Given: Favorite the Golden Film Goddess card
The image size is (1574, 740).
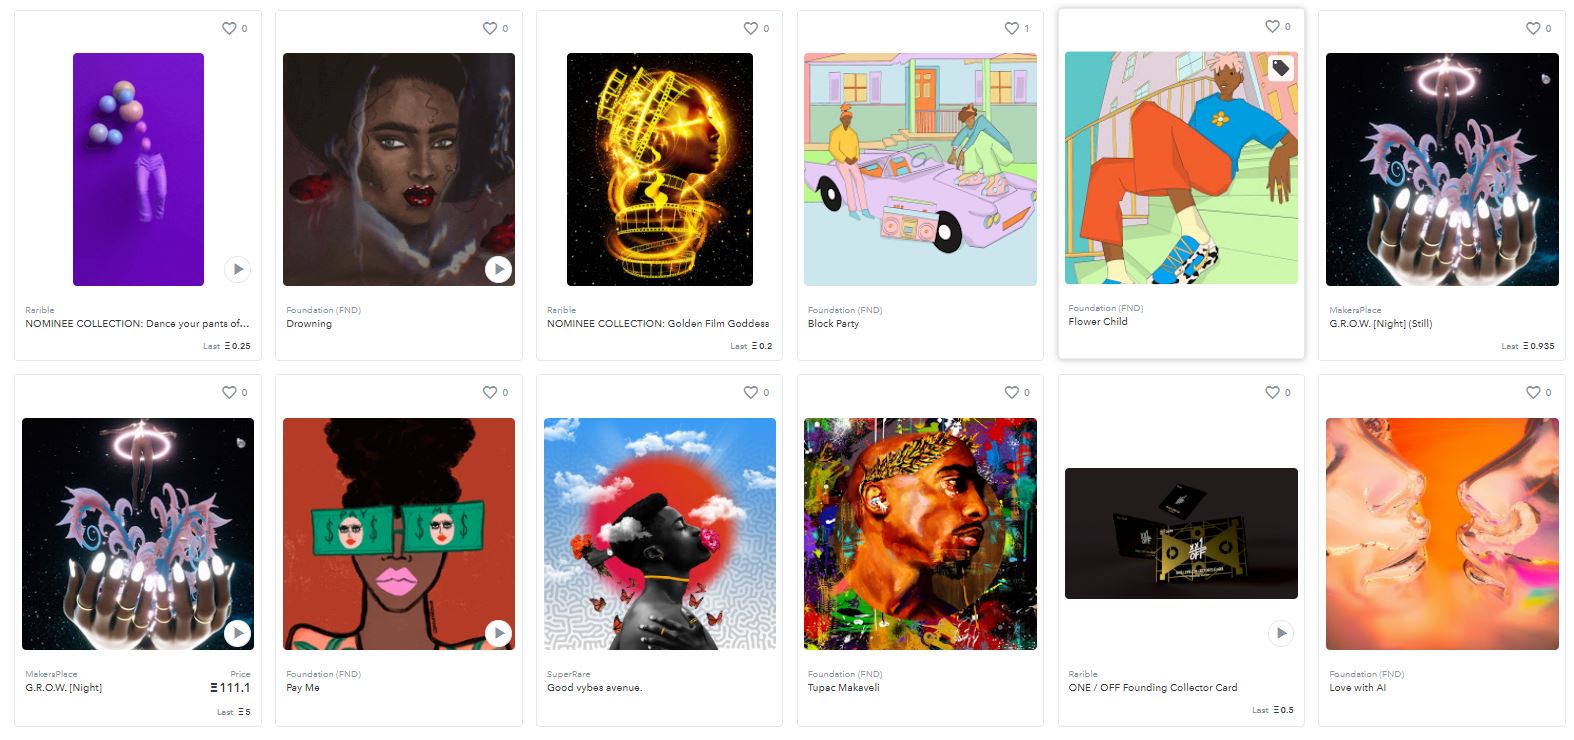Looking at the screenshot, I should point(751,28).
